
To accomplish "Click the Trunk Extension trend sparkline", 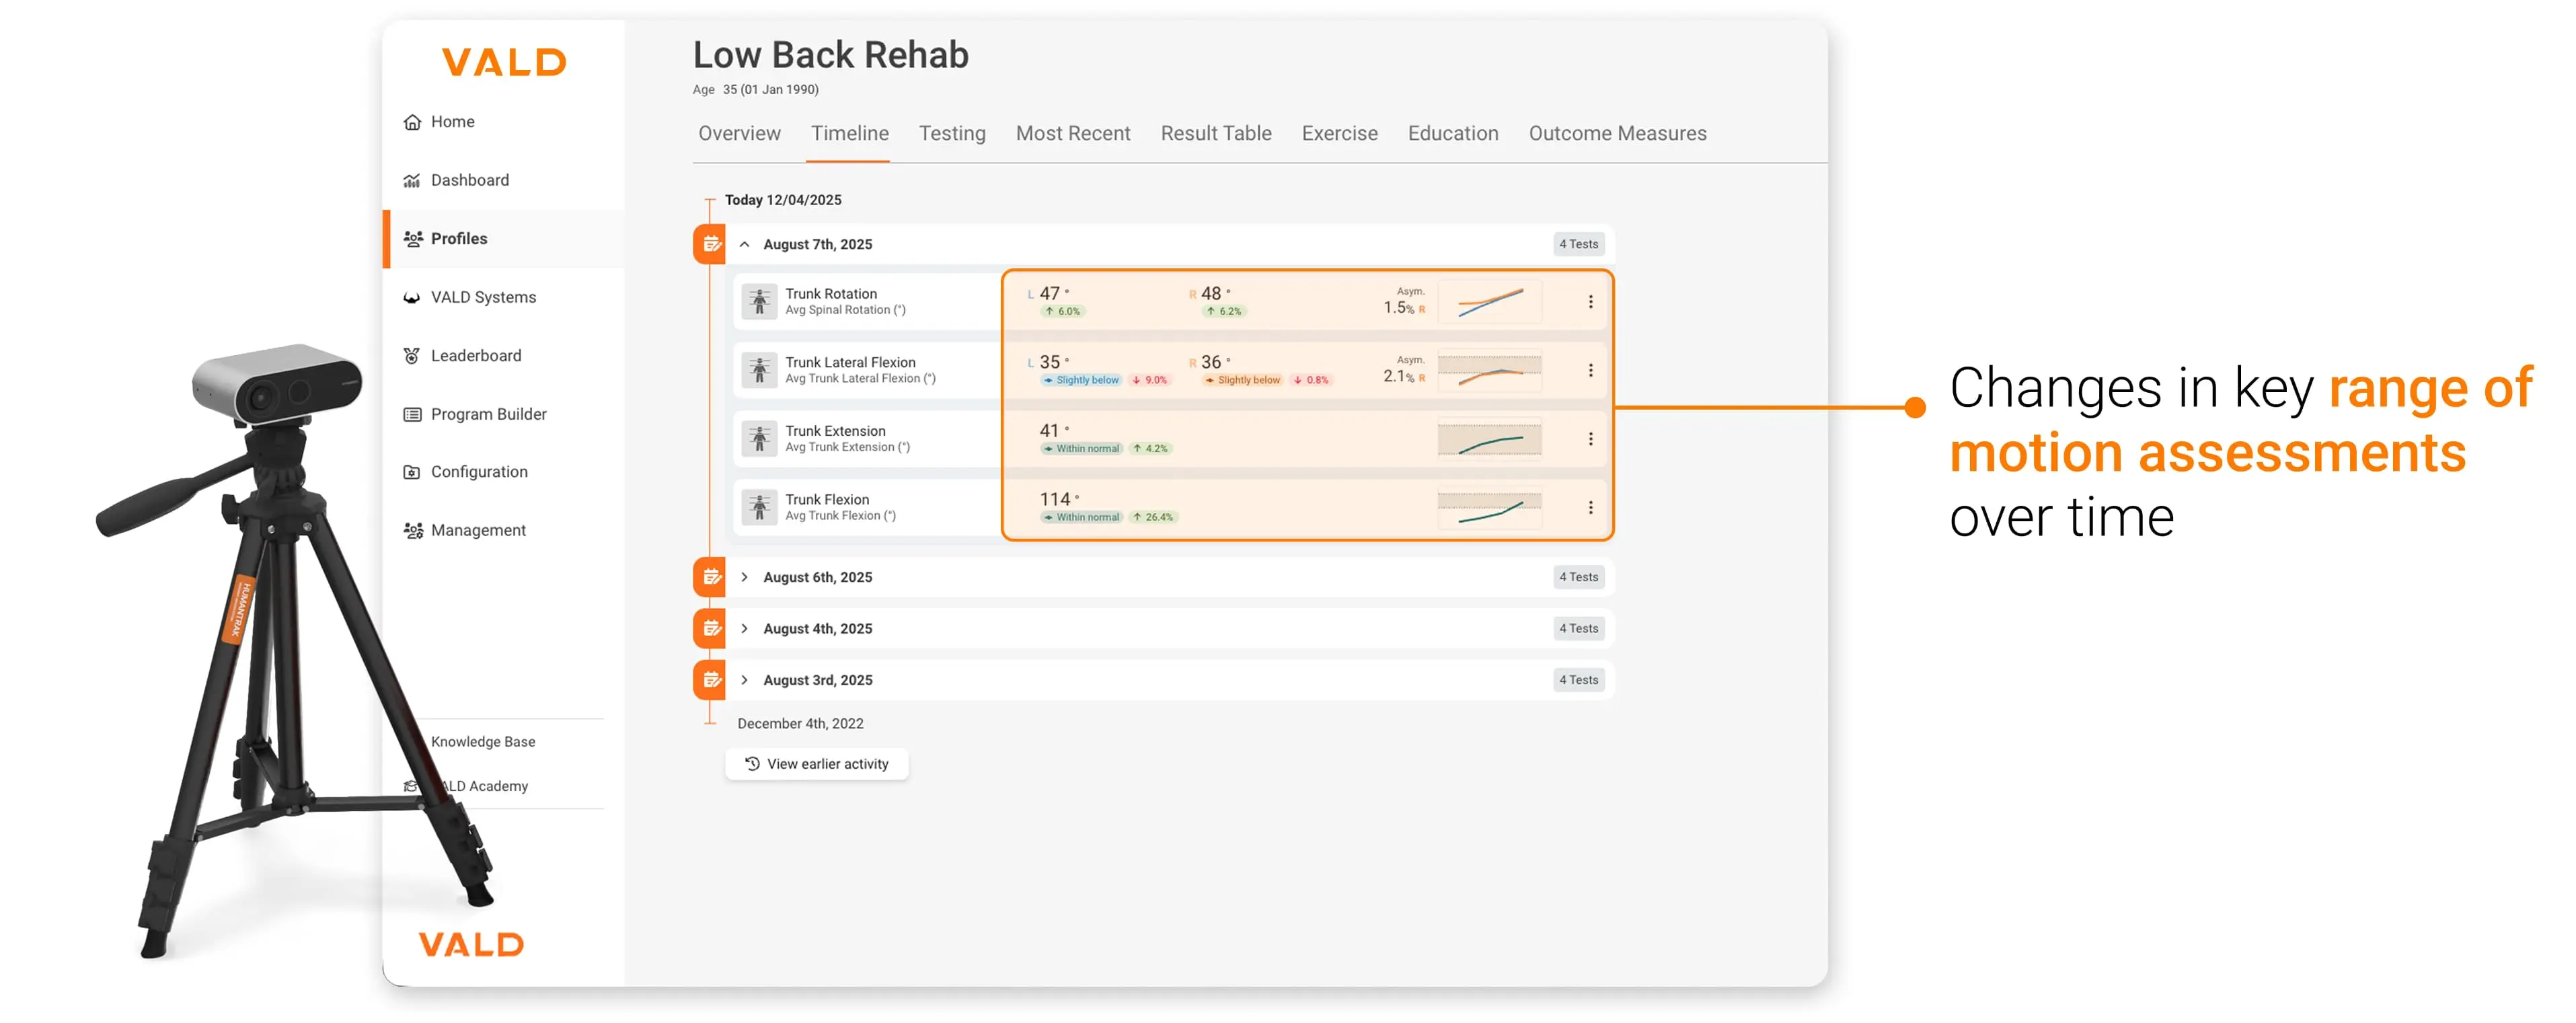I will [x=1489, y=437].
